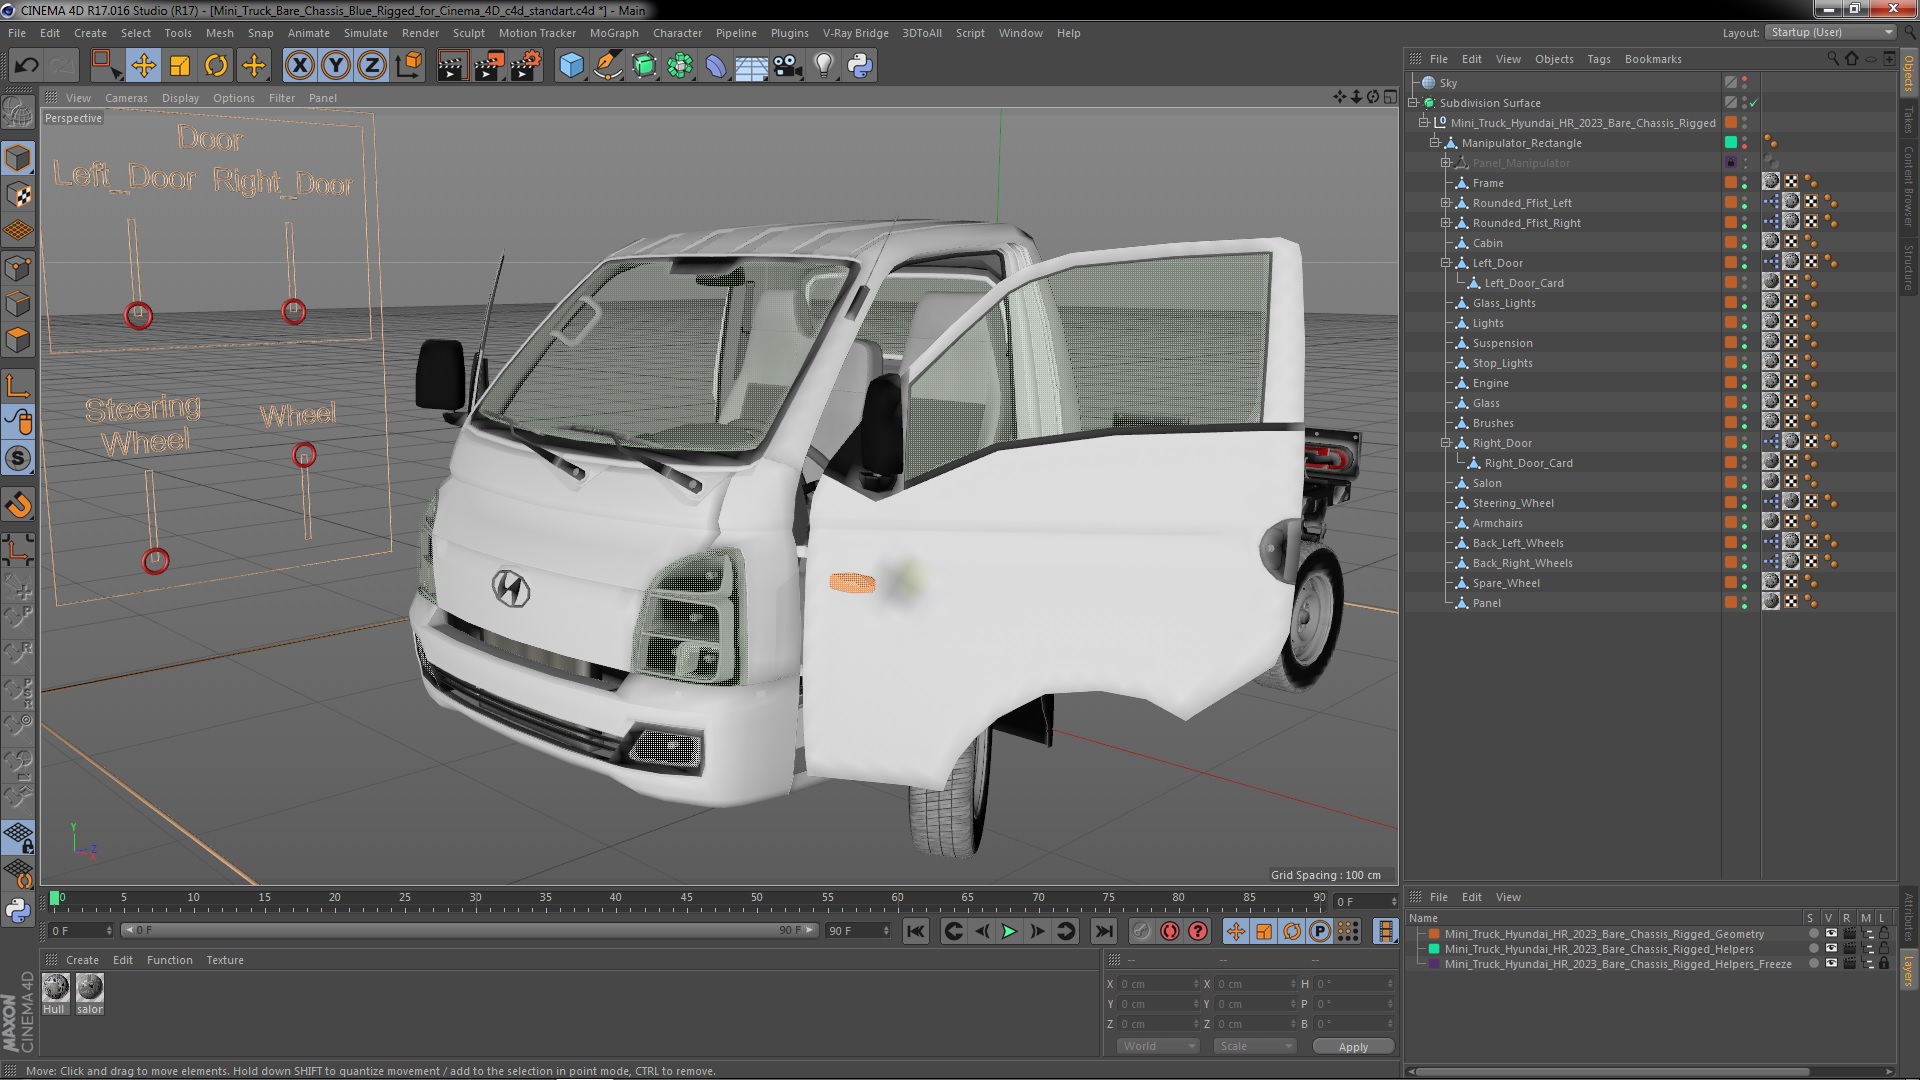Viewport: 1920px width, 1080px height.
Task: Click Render View clapperboard icon
Action: (452, 66)
